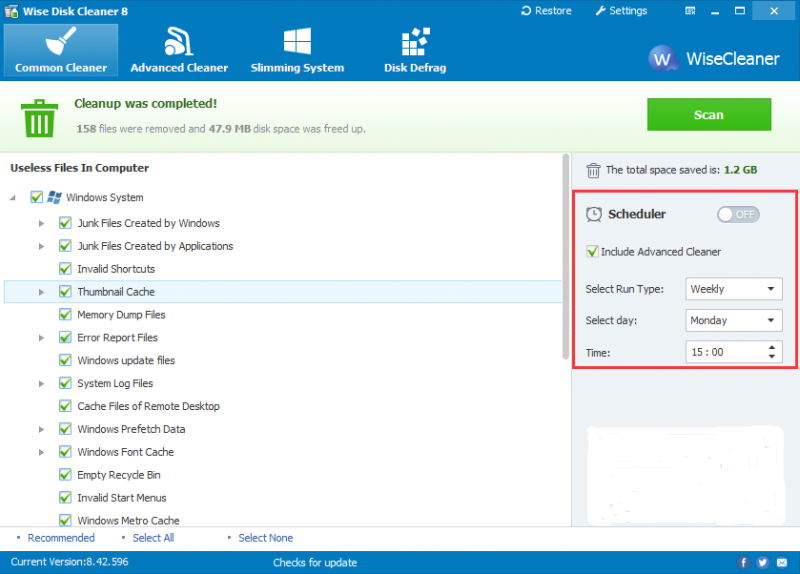Image resolution: width=800 pixels, height=574 pixels.
Task: Turn on the Scheduler toggle switch
Action: pyautogui.click(x=738, y=214)
